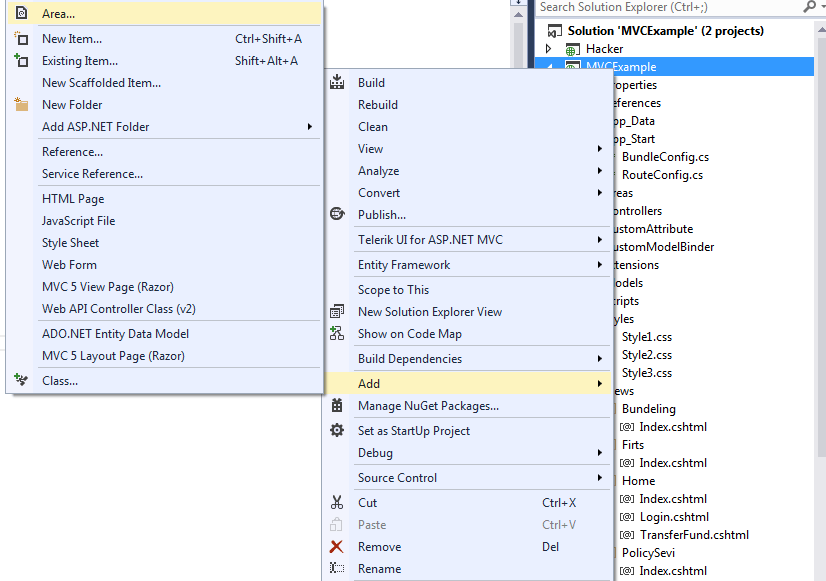Viewport: 826px width, 581px height.
Task: Click the Show on Code Map icon
Action: [x=337, y=333]
